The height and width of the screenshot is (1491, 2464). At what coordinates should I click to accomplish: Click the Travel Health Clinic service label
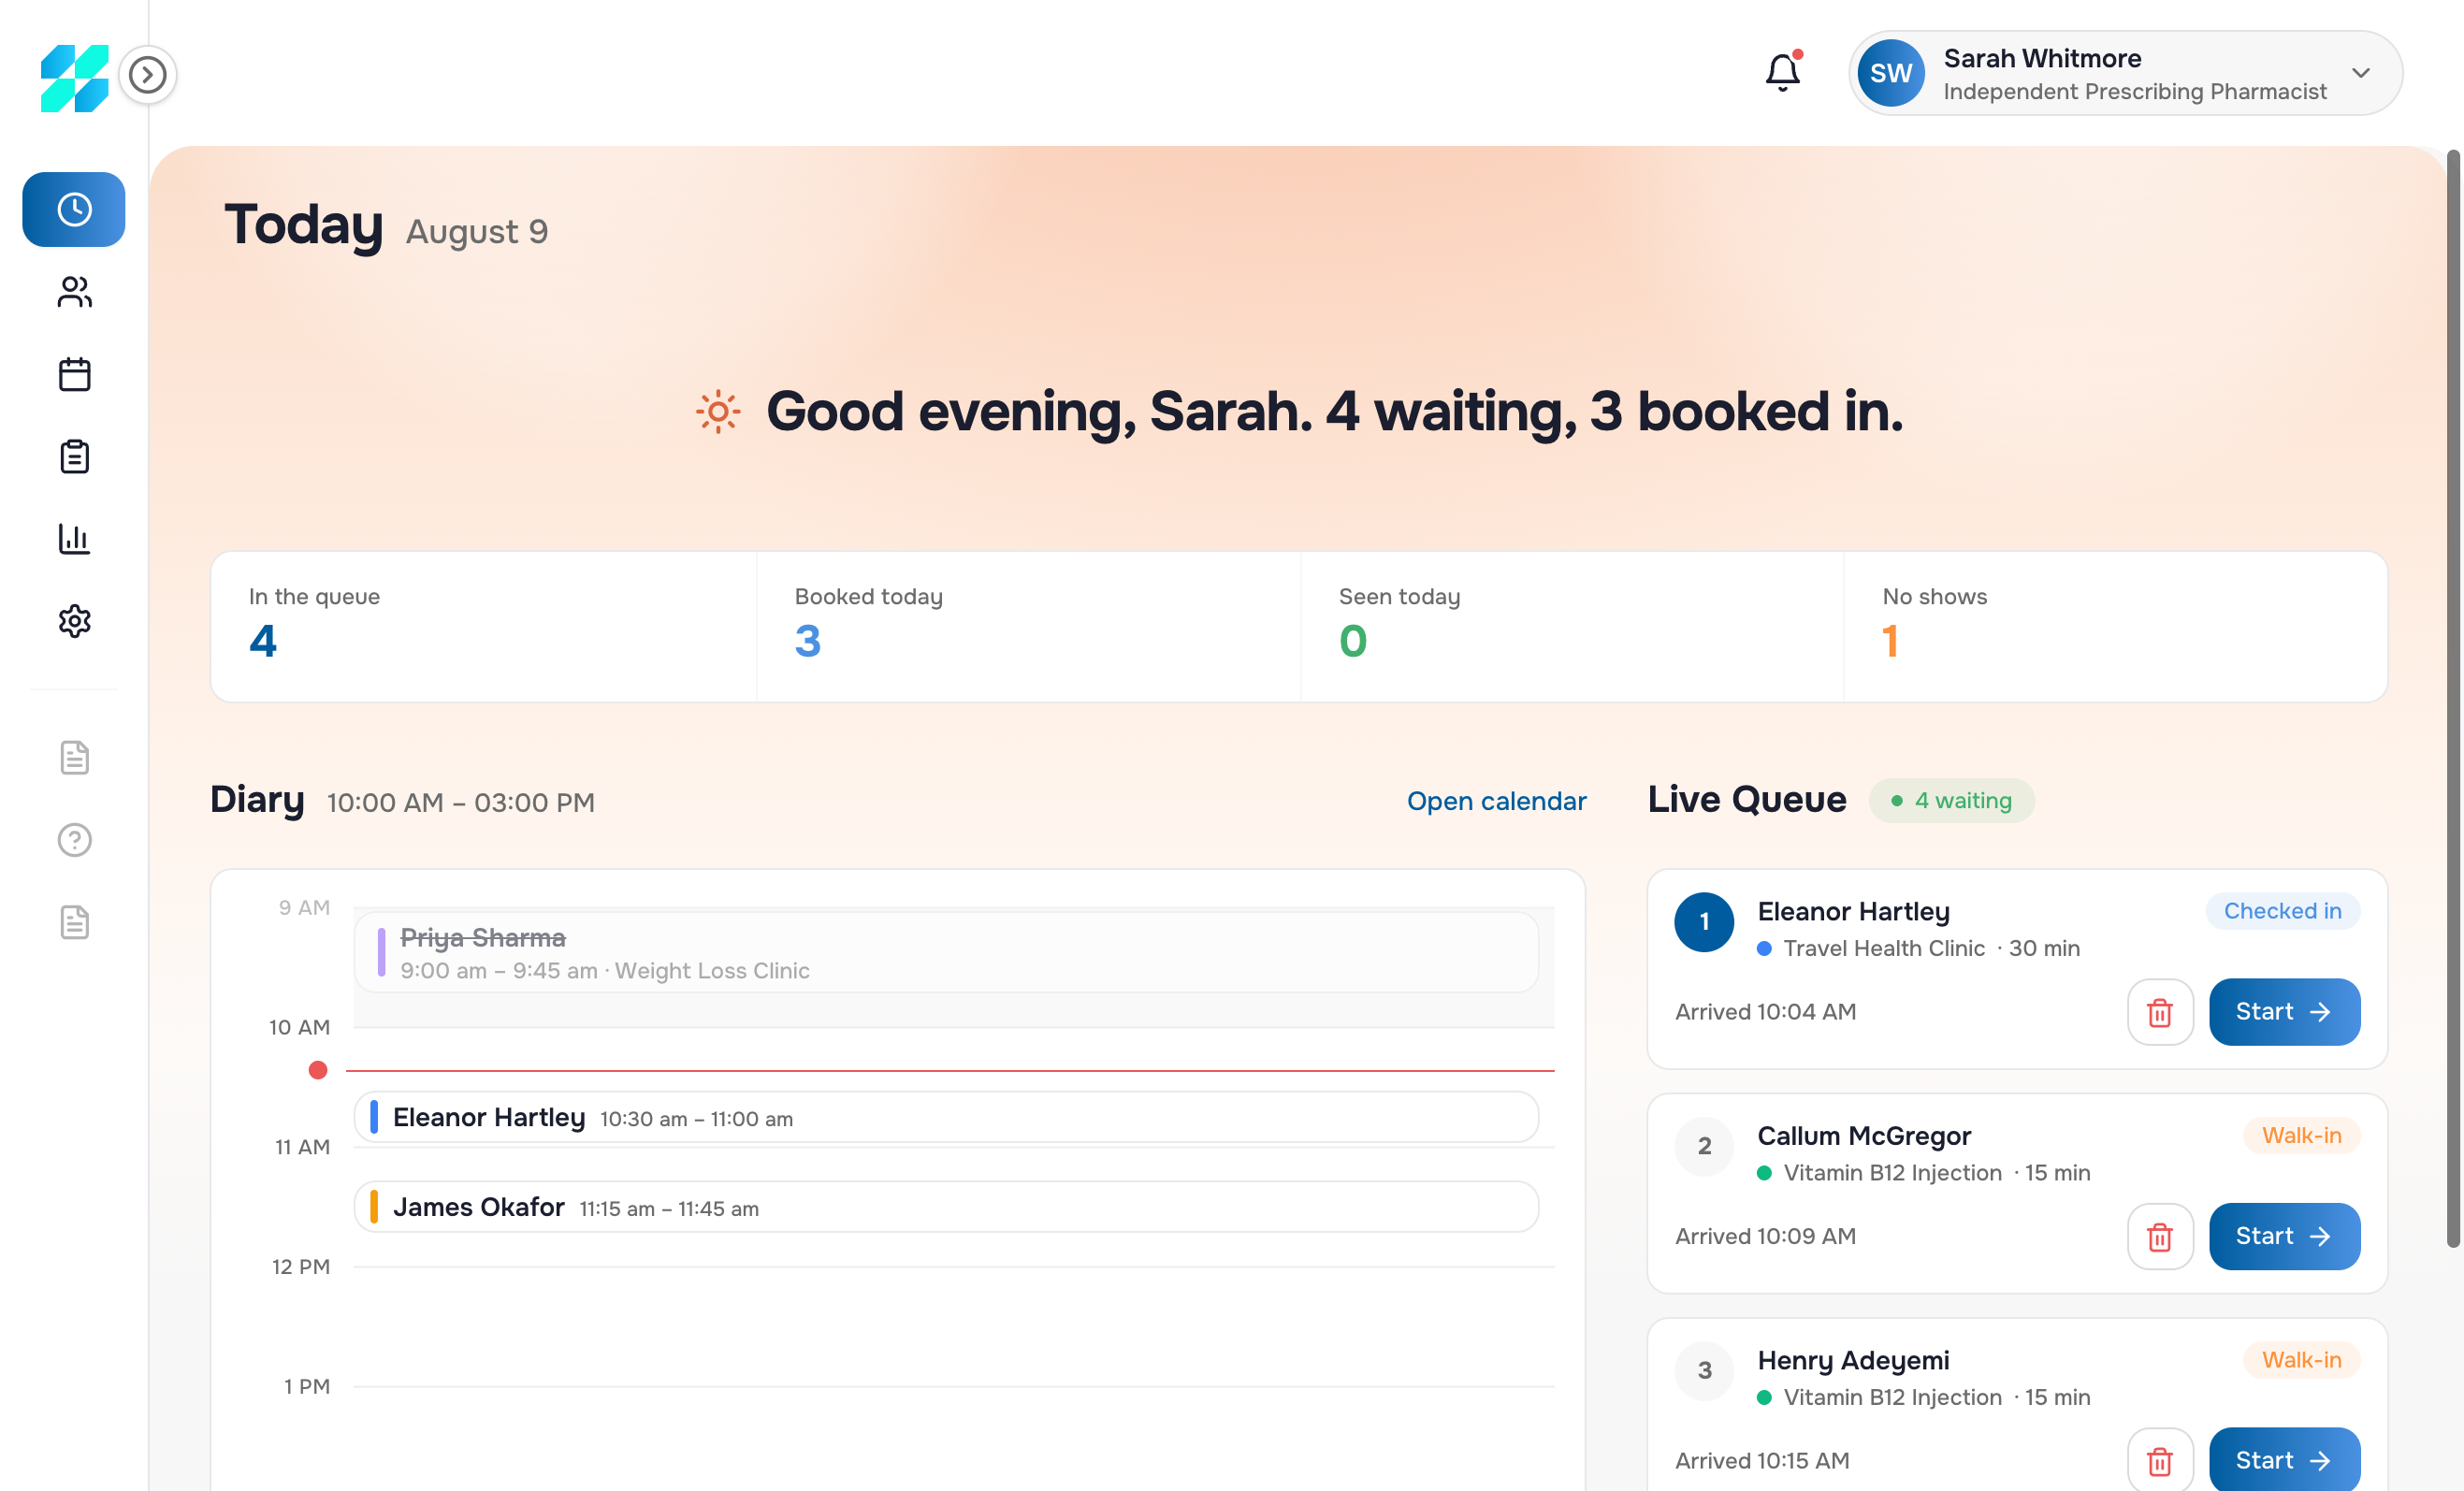tap(1883, 948)
